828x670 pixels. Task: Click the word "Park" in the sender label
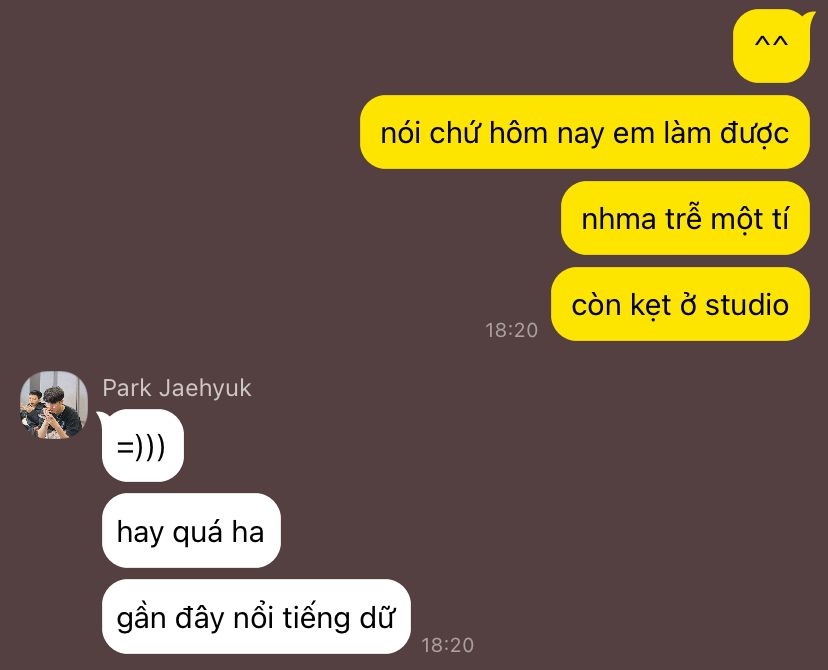(x=127, y=388)
